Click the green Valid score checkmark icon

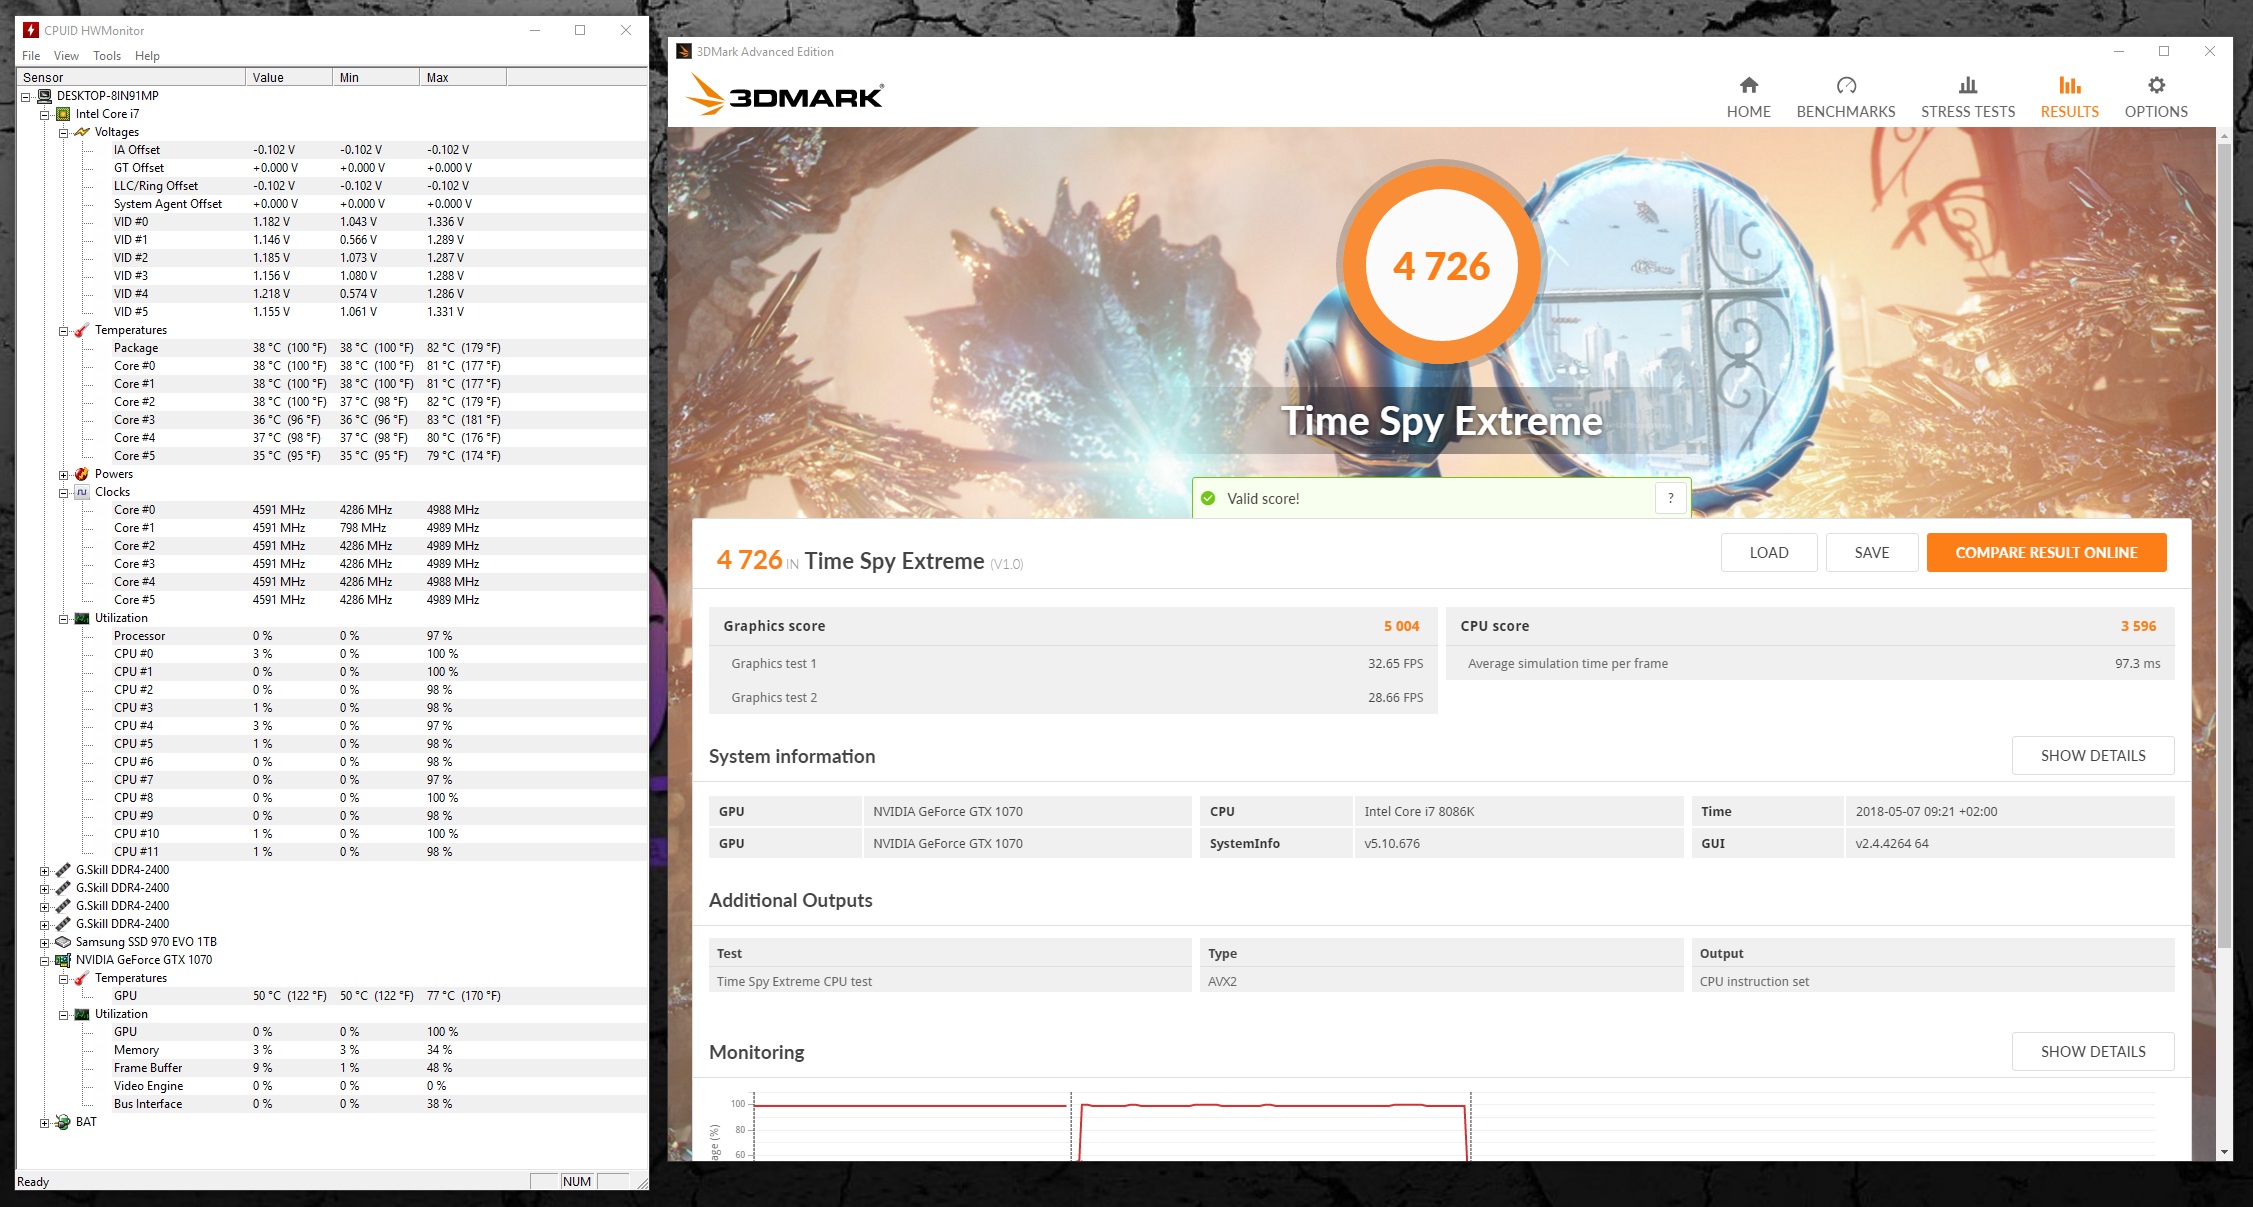pos(1208,498)
